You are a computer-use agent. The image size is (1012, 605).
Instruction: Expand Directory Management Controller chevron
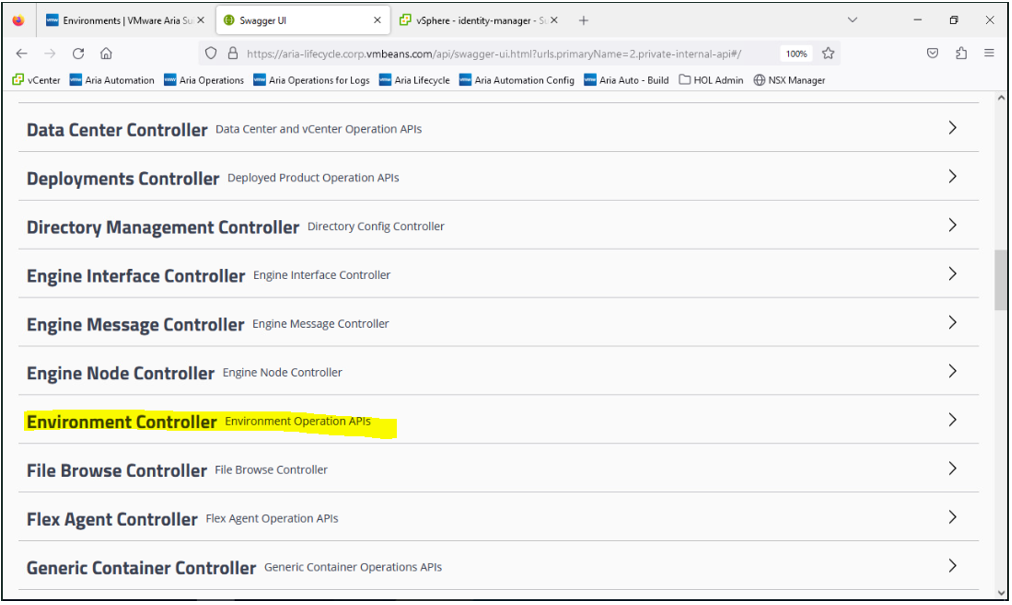click(x=952, y=225)
